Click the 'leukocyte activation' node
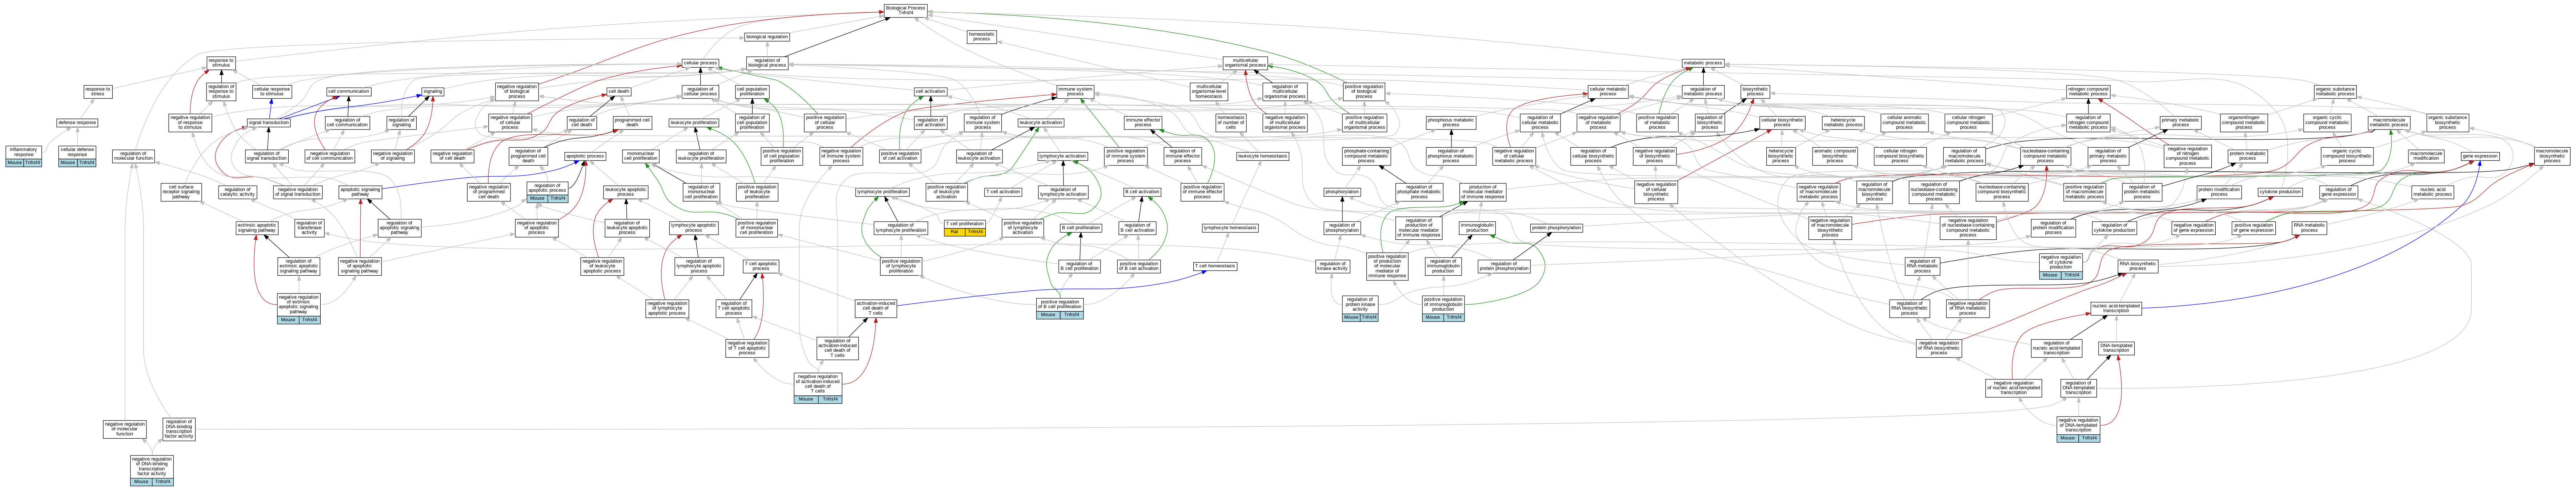Screen dimensions: 2576x490 tap(1041, 123)
